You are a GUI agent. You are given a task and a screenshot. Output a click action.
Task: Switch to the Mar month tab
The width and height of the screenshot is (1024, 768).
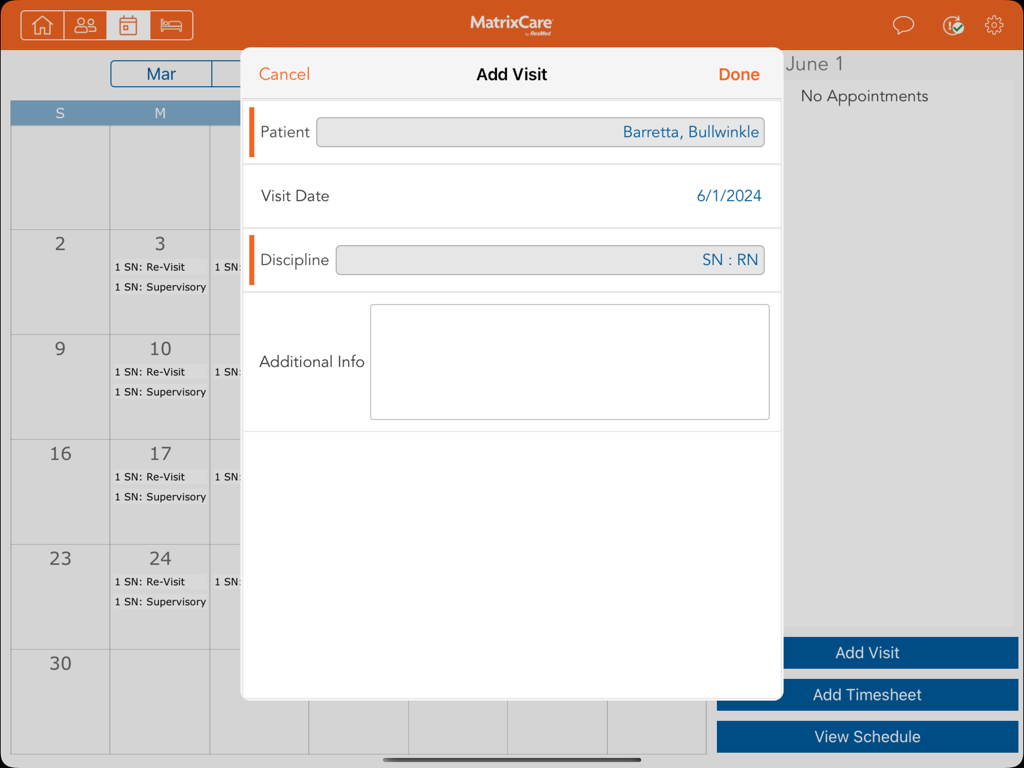[161, 73]
